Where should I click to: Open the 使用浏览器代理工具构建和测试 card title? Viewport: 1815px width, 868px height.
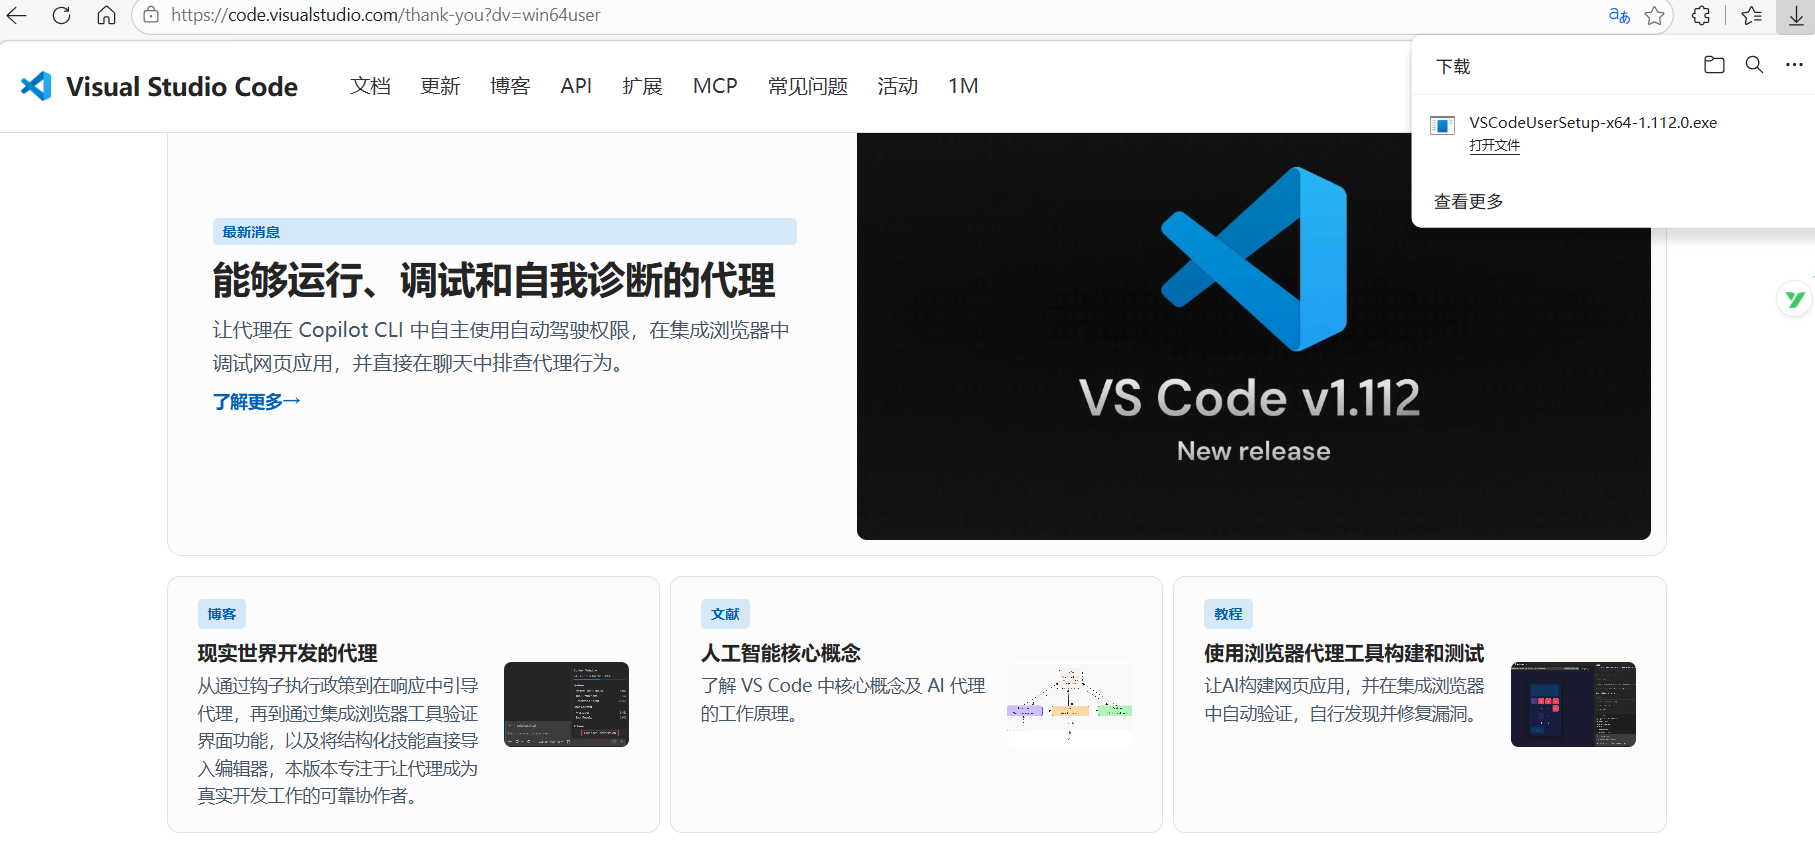(x=1344, y=653)
